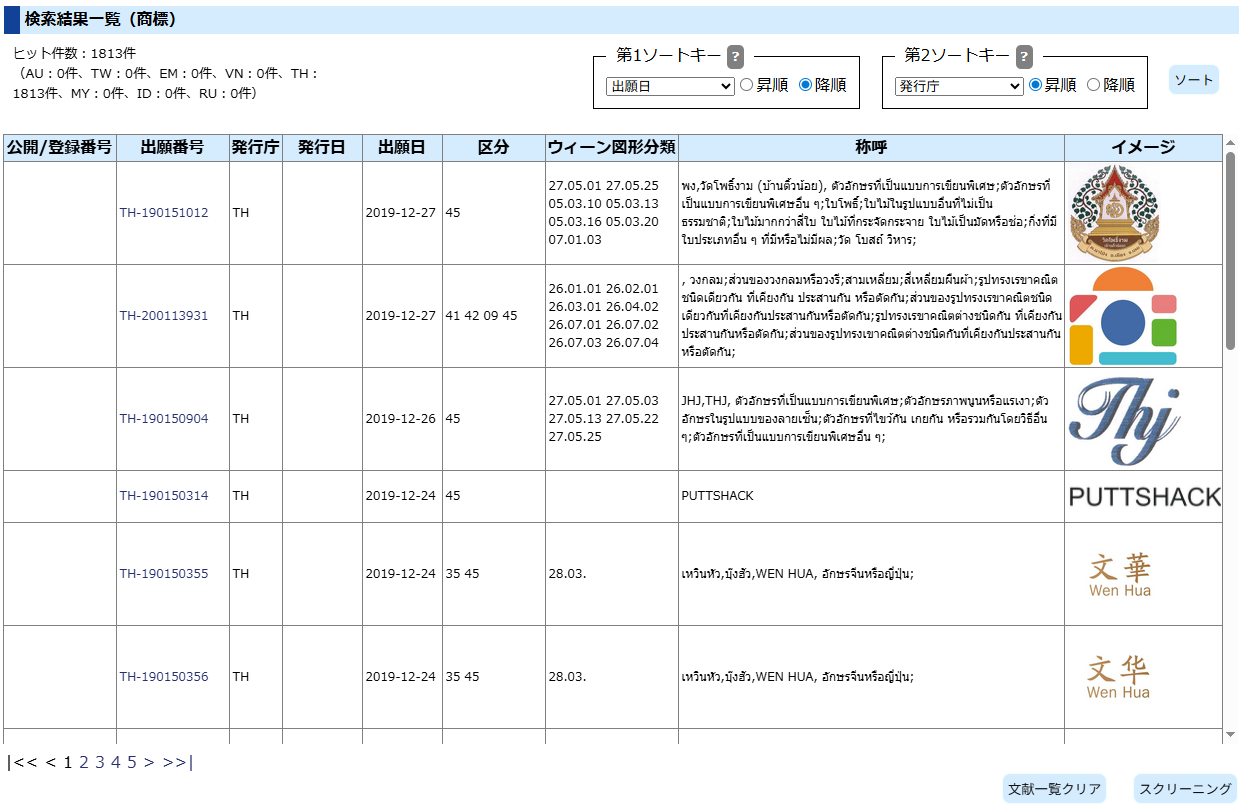1241x809 pixels.
Task: Click the scrollbar down arrow of results table
Action: click(x=1230, y=735)
